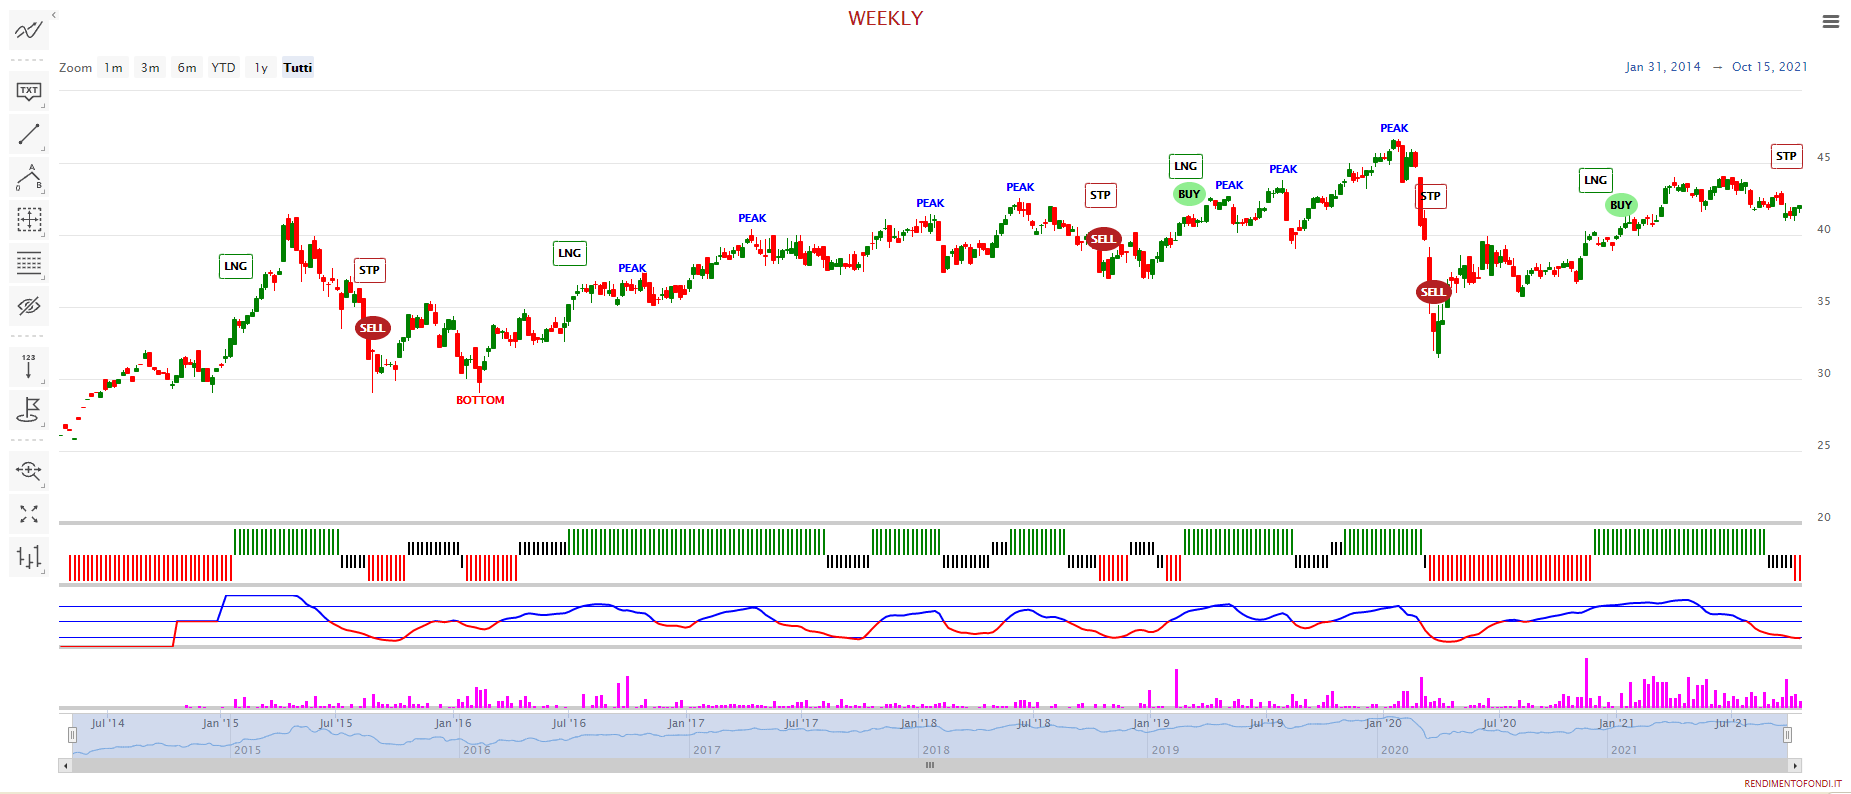Set zoom range to YTD
This screenshot has height=794, width=1851.
[223, 68]
